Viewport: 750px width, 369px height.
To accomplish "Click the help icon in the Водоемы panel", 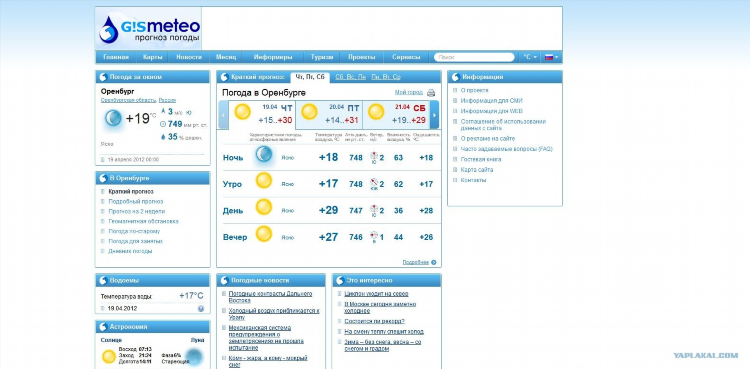I will click(201, 309).
